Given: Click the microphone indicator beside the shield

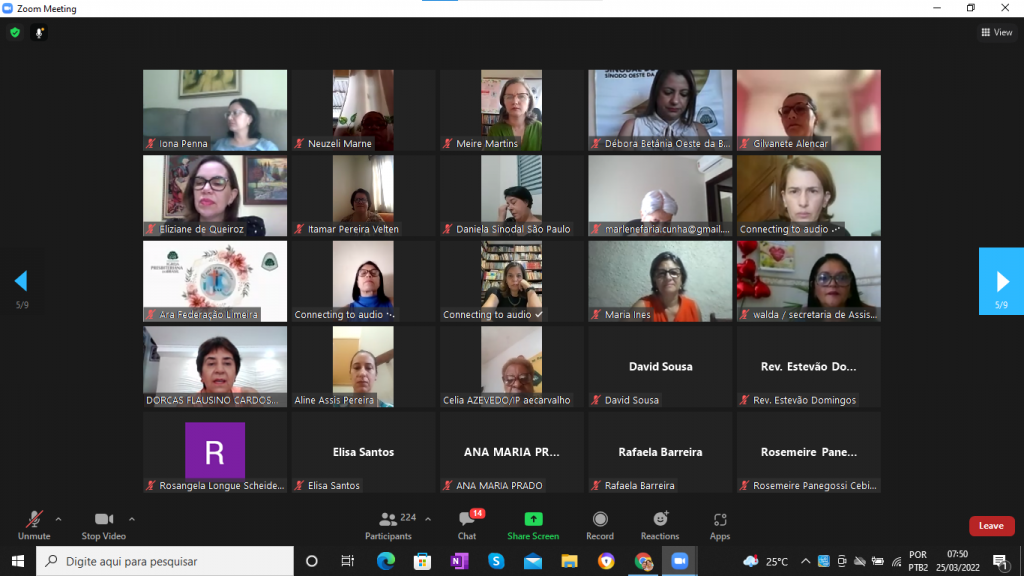Looking at the screenshot, I should [40, 32].
